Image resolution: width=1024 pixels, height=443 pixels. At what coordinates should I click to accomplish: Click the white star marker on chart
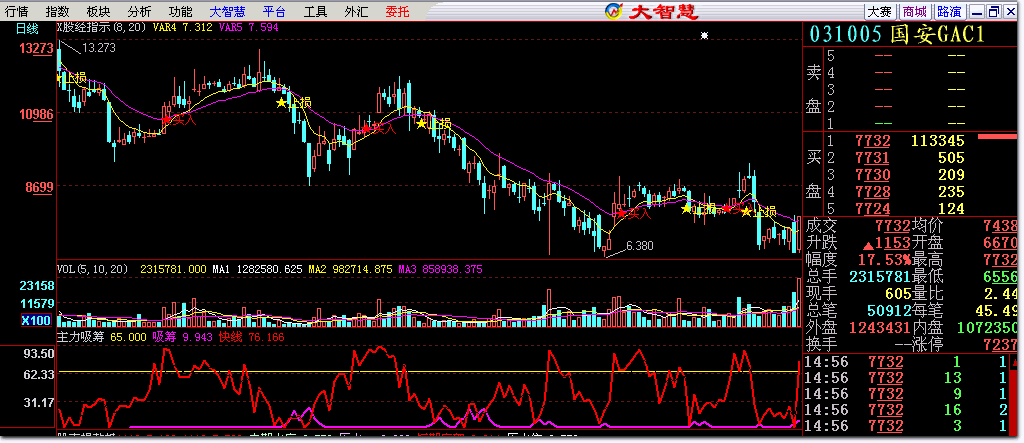coord(704,35)
